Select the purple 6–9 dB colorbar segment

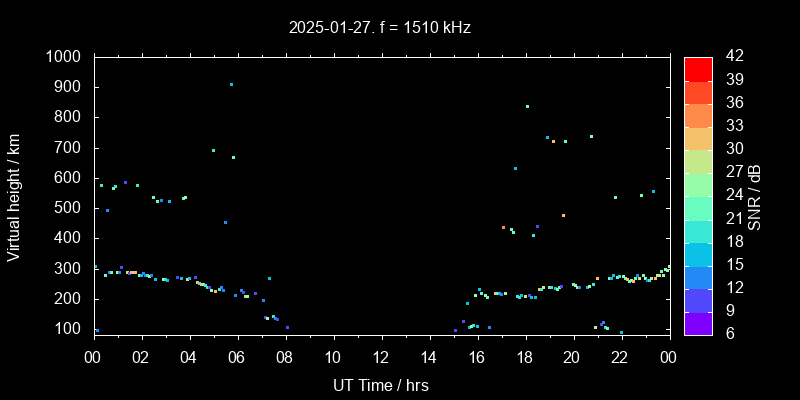coord(698,322)
